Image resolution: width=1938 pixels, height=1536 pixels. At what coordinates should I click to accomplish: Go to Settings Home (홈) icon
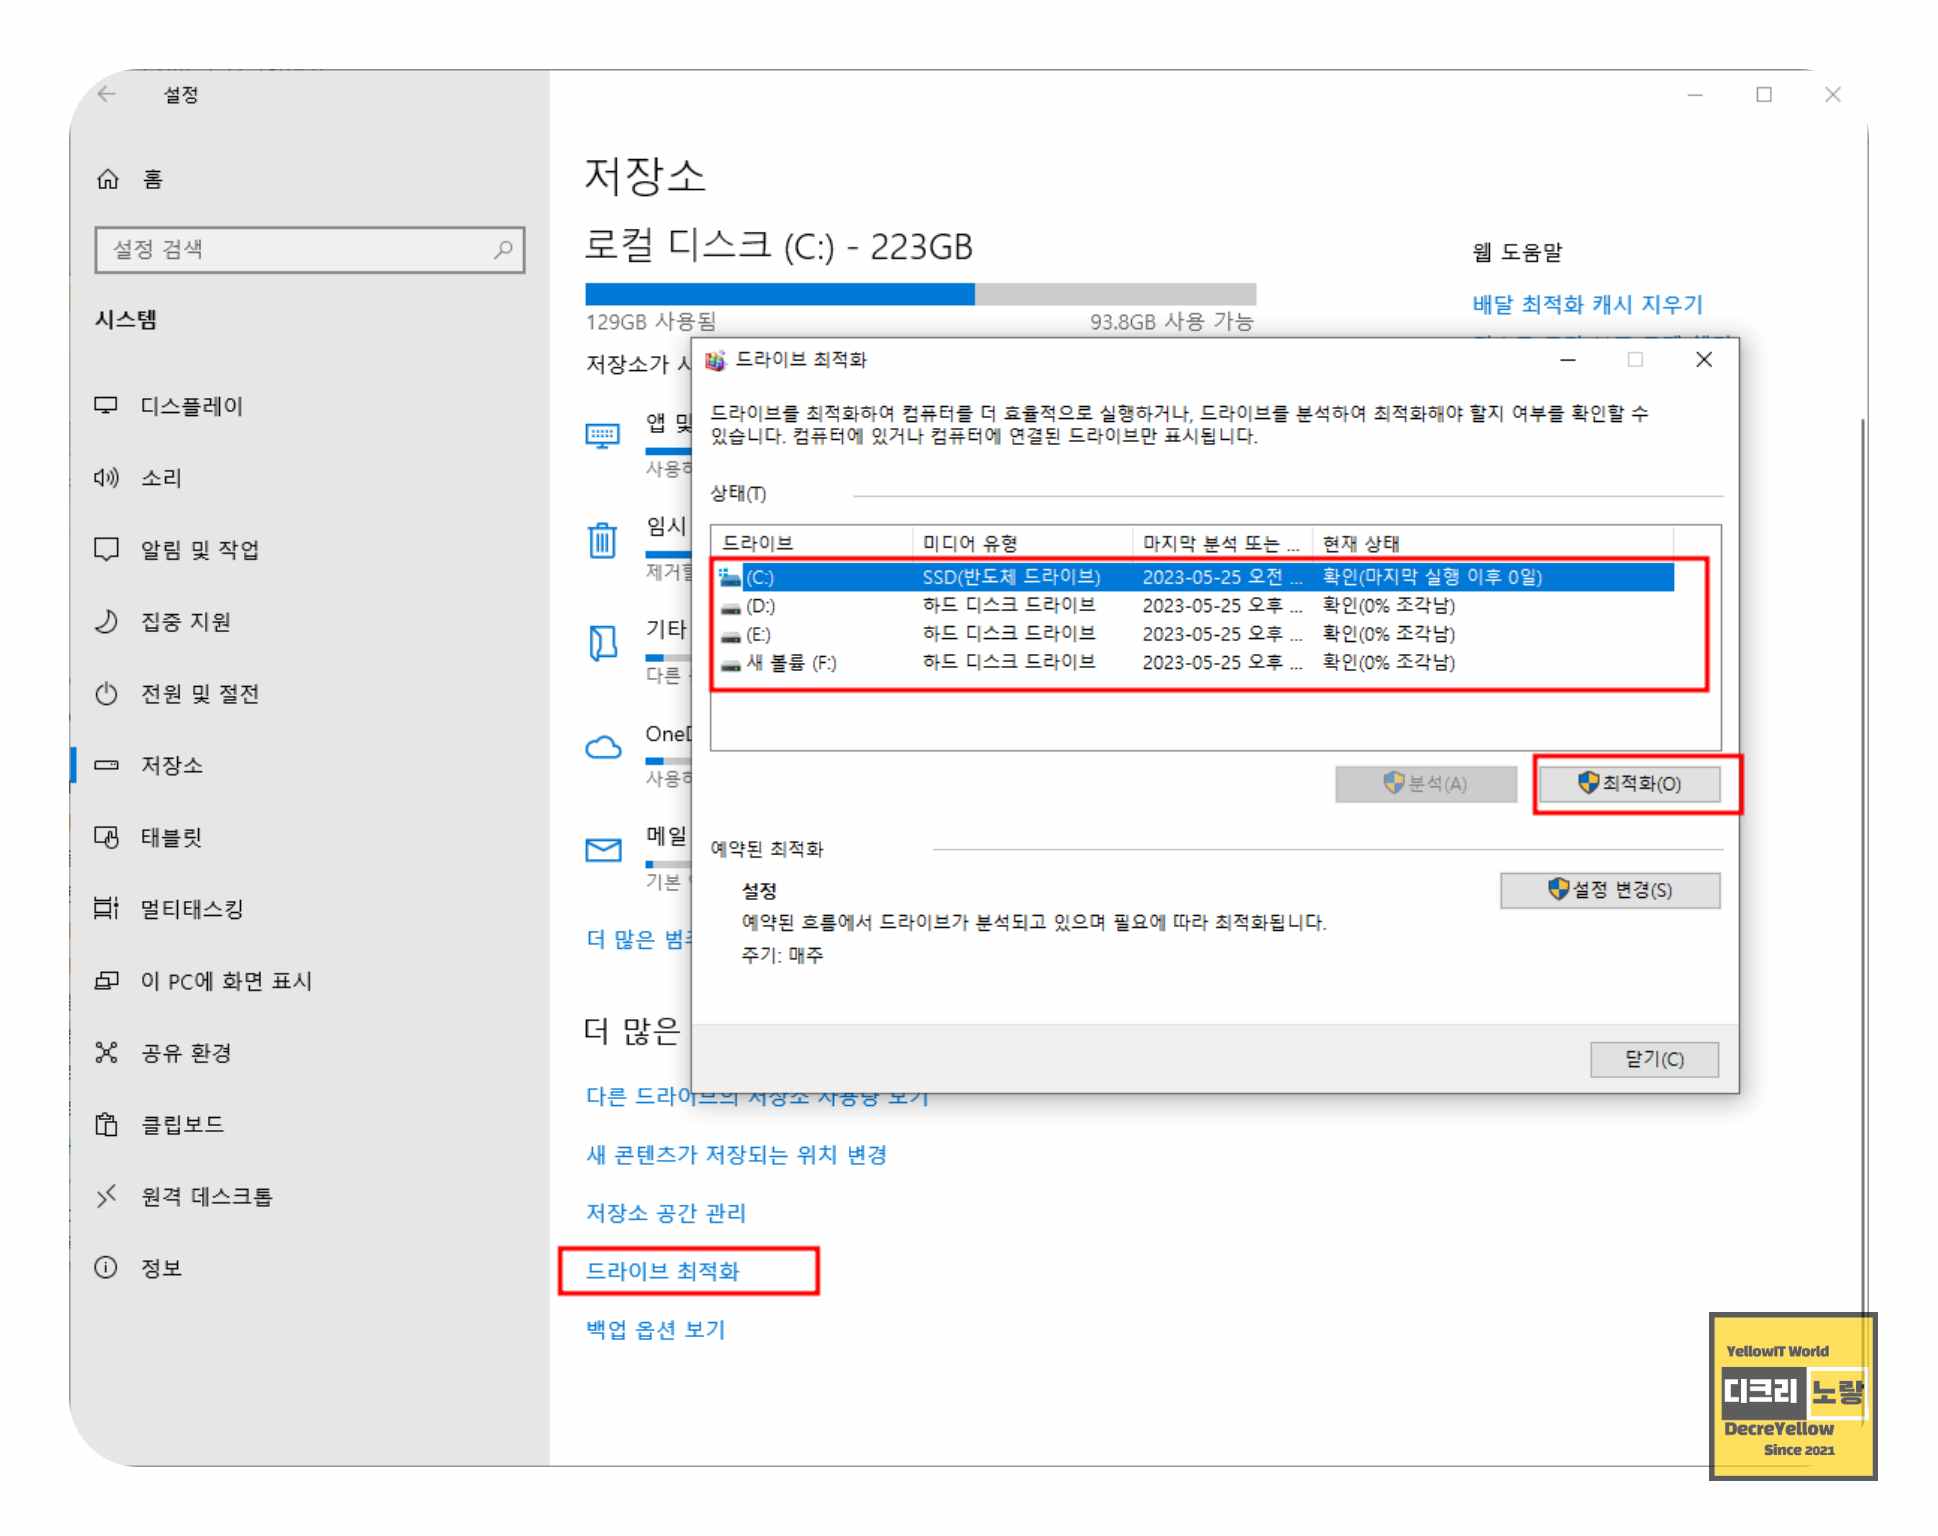pyautogui.click(x=107, y=179)
